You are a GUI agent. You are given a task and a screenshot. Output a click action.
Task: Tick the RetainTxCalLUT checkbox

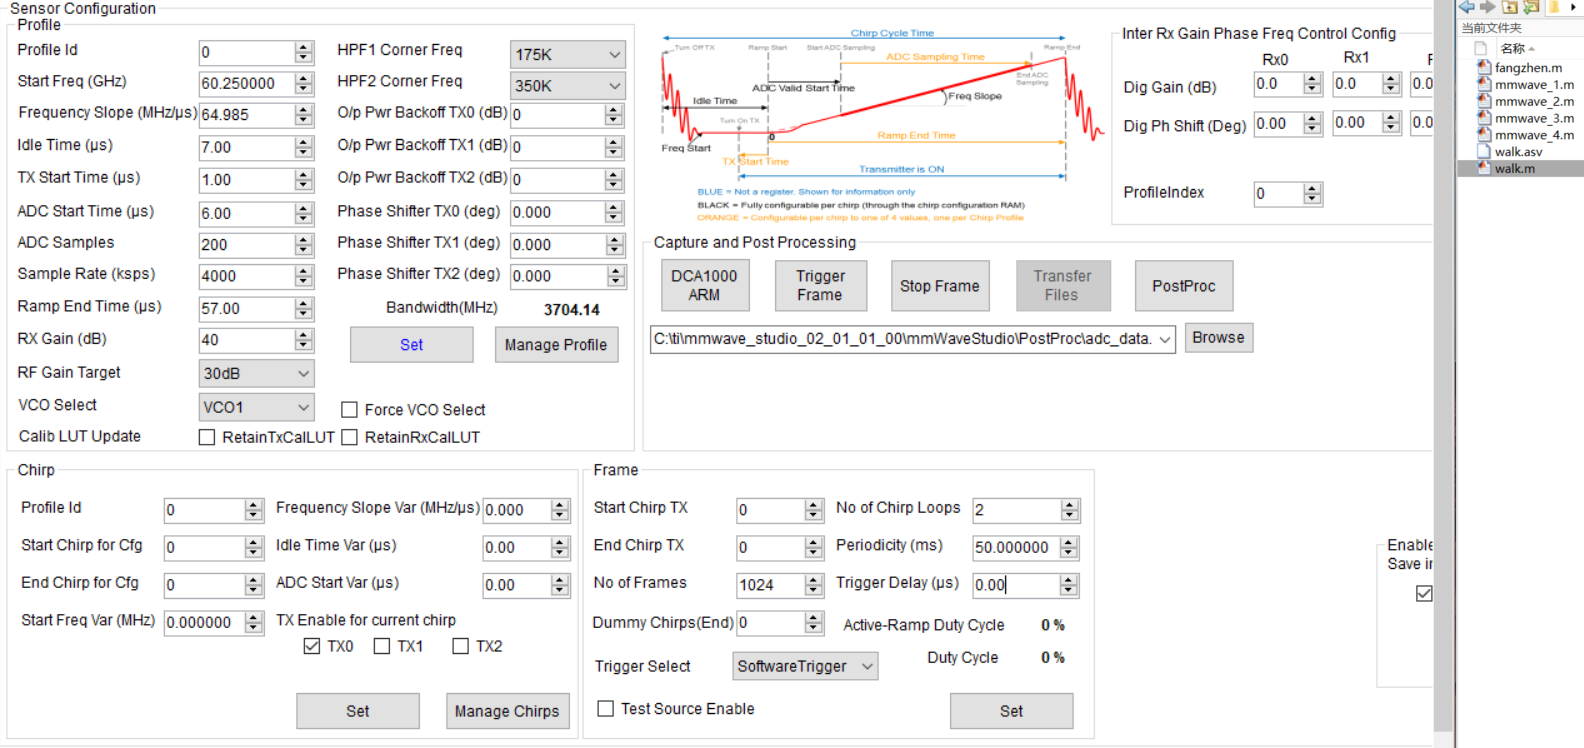tap(207, 437)
